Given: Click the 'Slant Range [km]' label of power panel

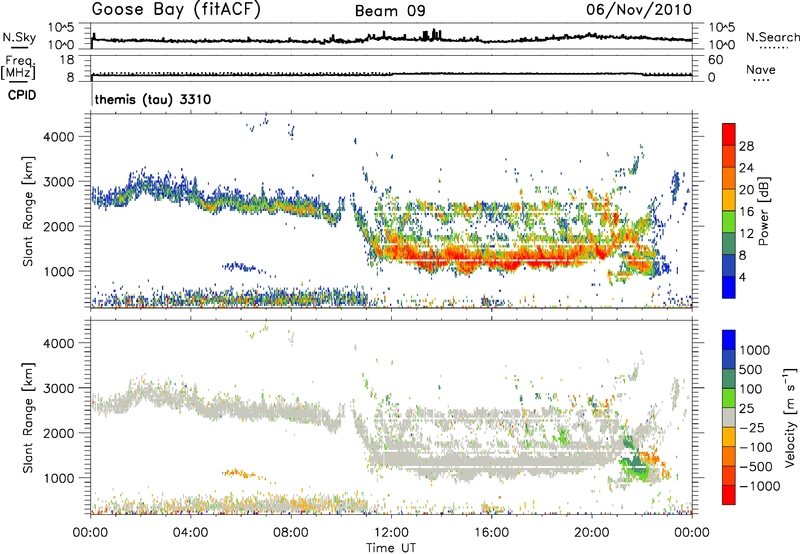Looking at the screenshot, I should (x=28, y=211).
